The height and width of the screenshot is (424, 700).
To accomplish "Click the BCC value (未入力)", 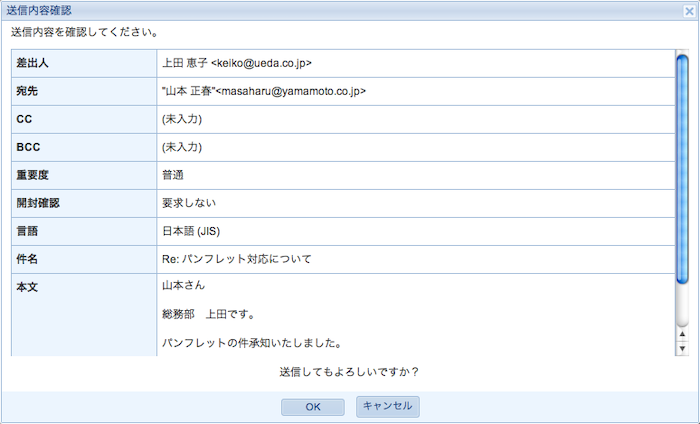I will coord(182,147).
